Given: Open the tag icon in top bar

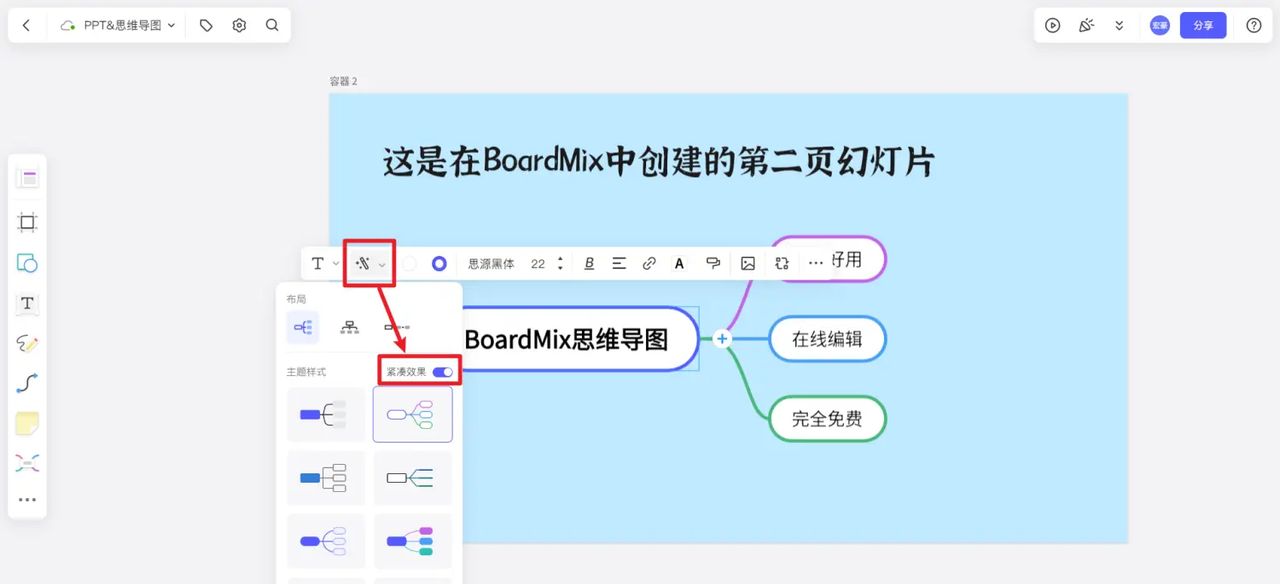Looking at the screenshot, I should 206,25.
